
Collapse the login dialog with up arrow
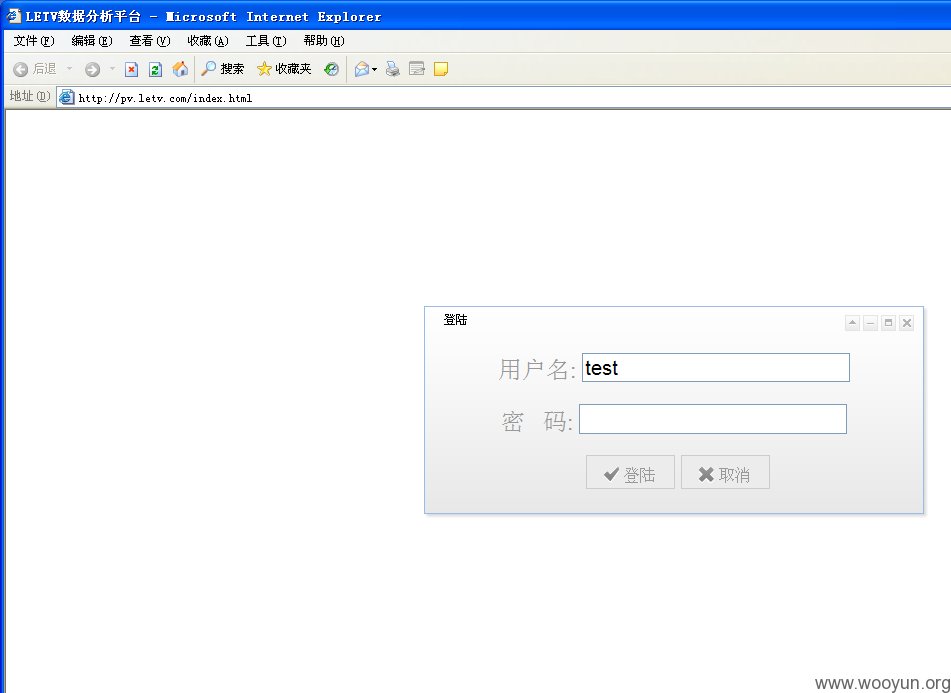852,323
